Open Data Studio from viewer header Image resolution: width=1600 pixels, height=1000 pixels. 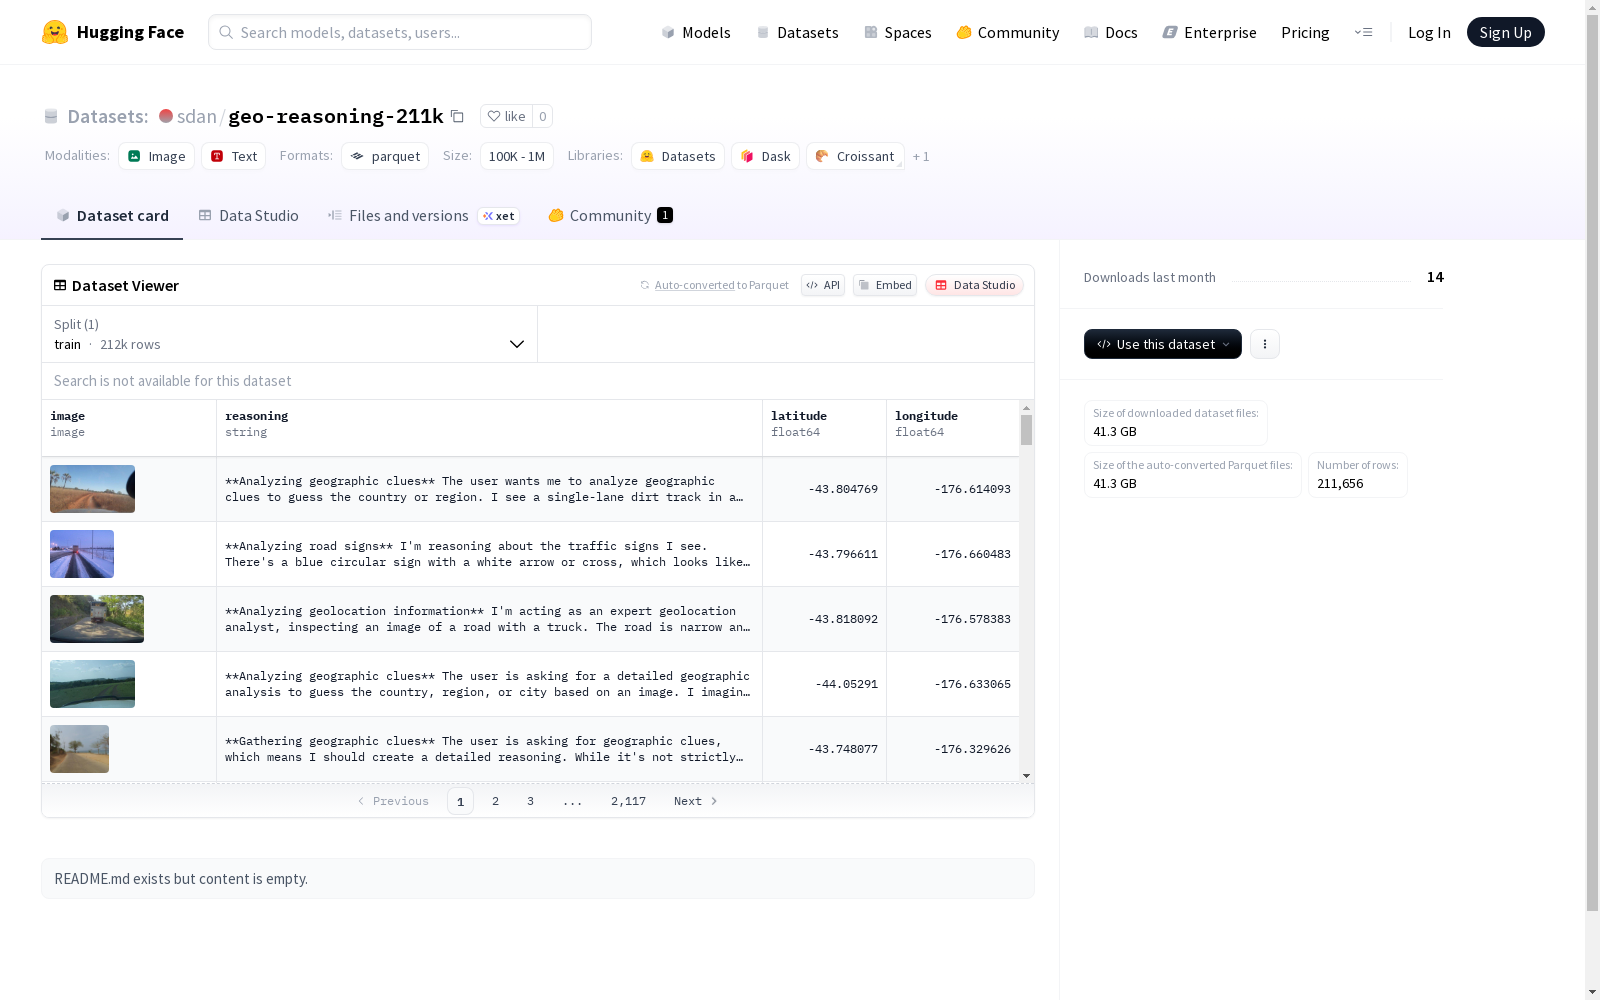coord(975,285)
